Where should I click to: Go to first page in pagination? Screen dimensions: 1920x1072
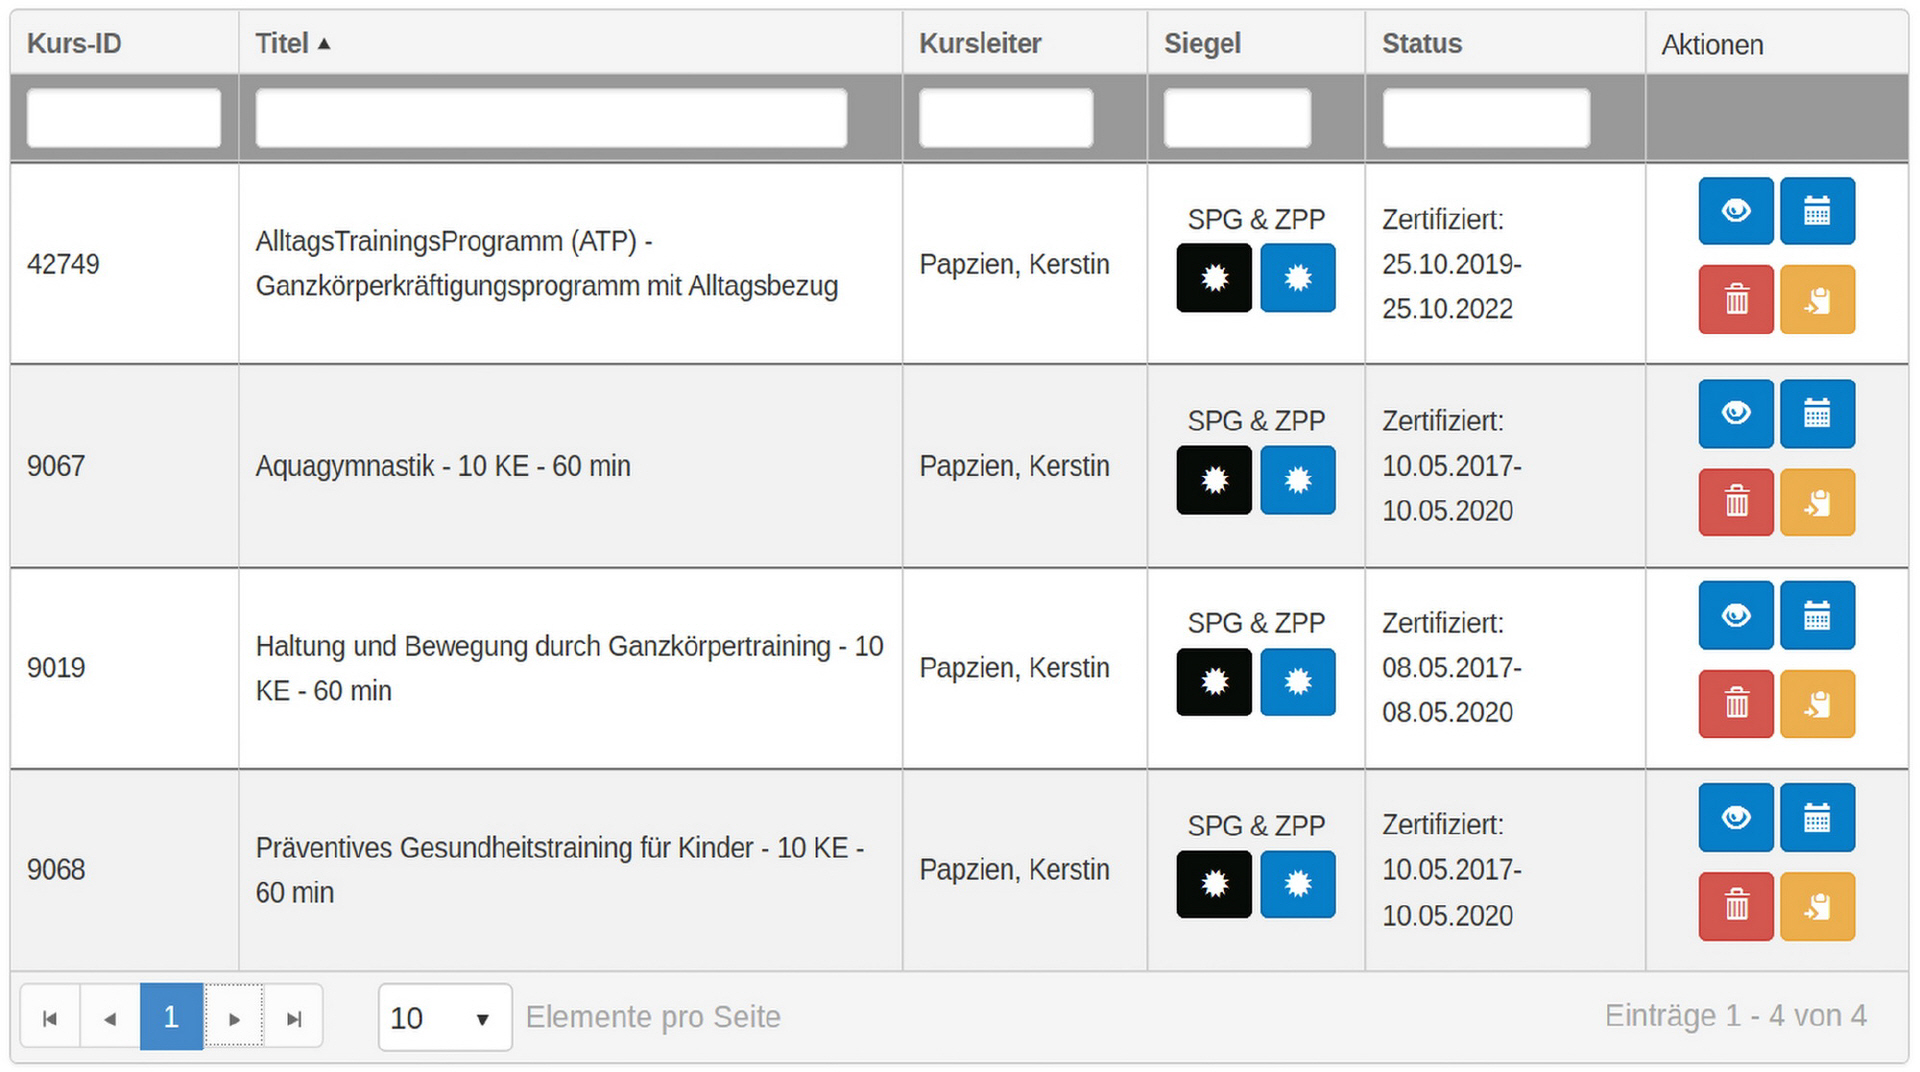click(50, 1018)
